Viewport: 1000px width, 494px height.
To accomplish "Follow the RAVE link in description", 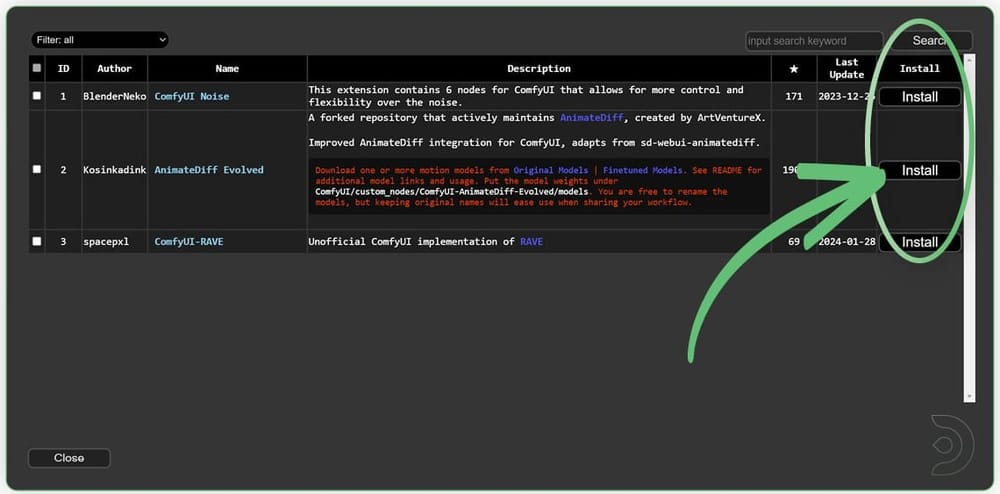I will 531,242.
